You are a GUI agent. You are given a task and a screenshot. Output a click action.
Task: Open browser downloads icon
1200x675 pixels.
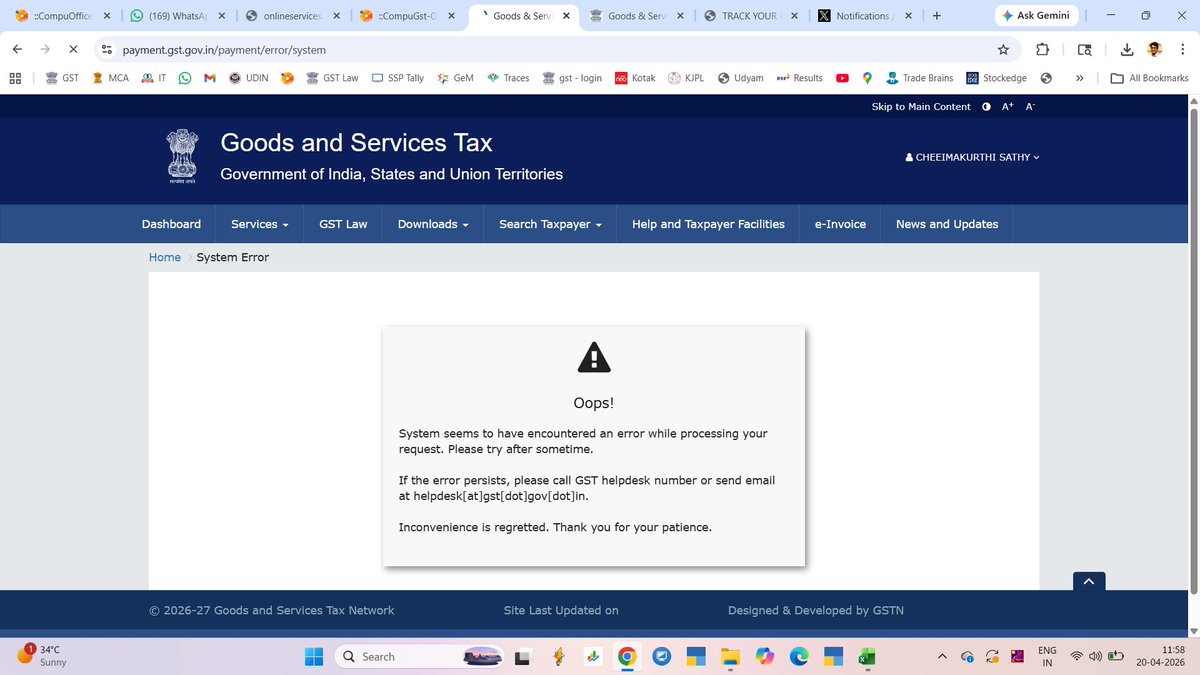tap(1126, 49)
